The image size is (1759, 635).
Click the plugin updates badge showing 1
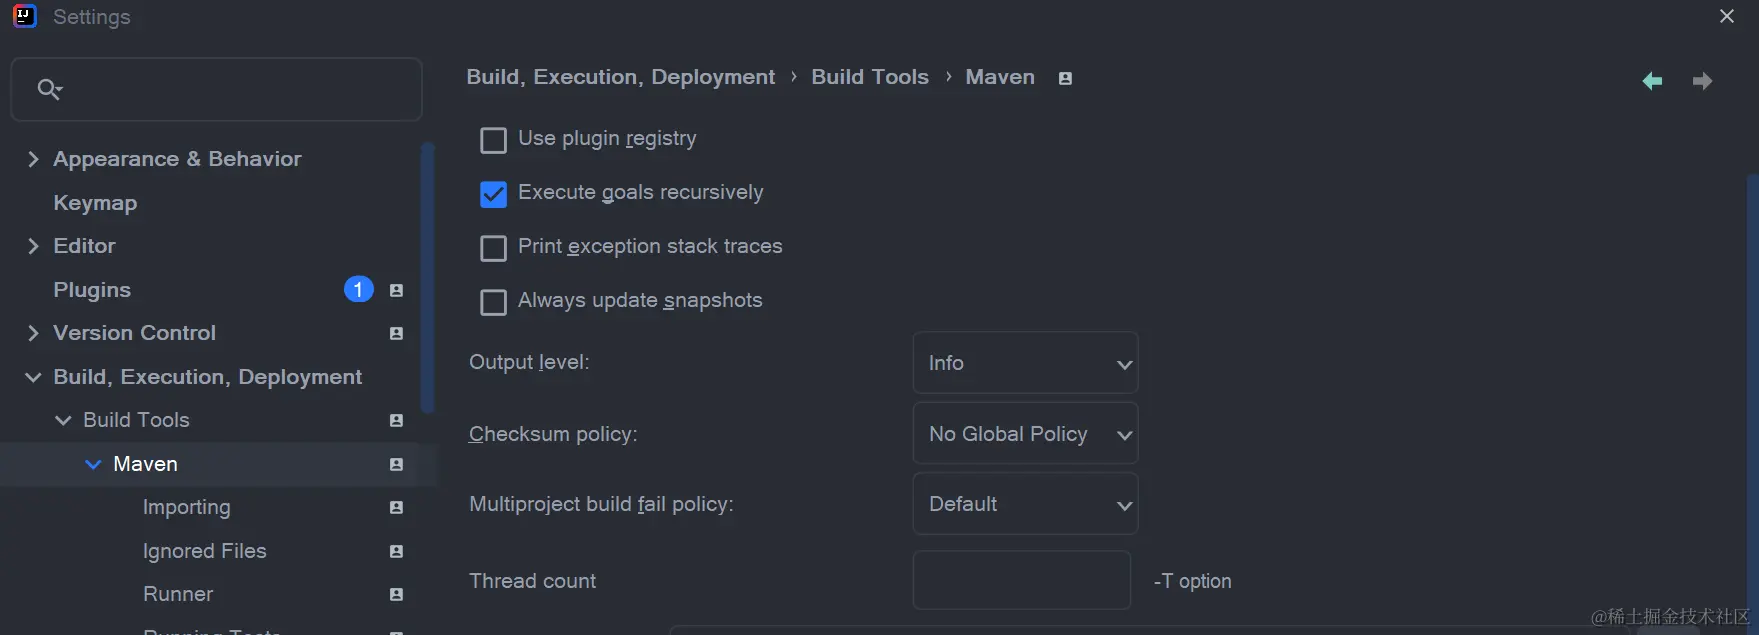pyautogui.click(x=358, y=289)
